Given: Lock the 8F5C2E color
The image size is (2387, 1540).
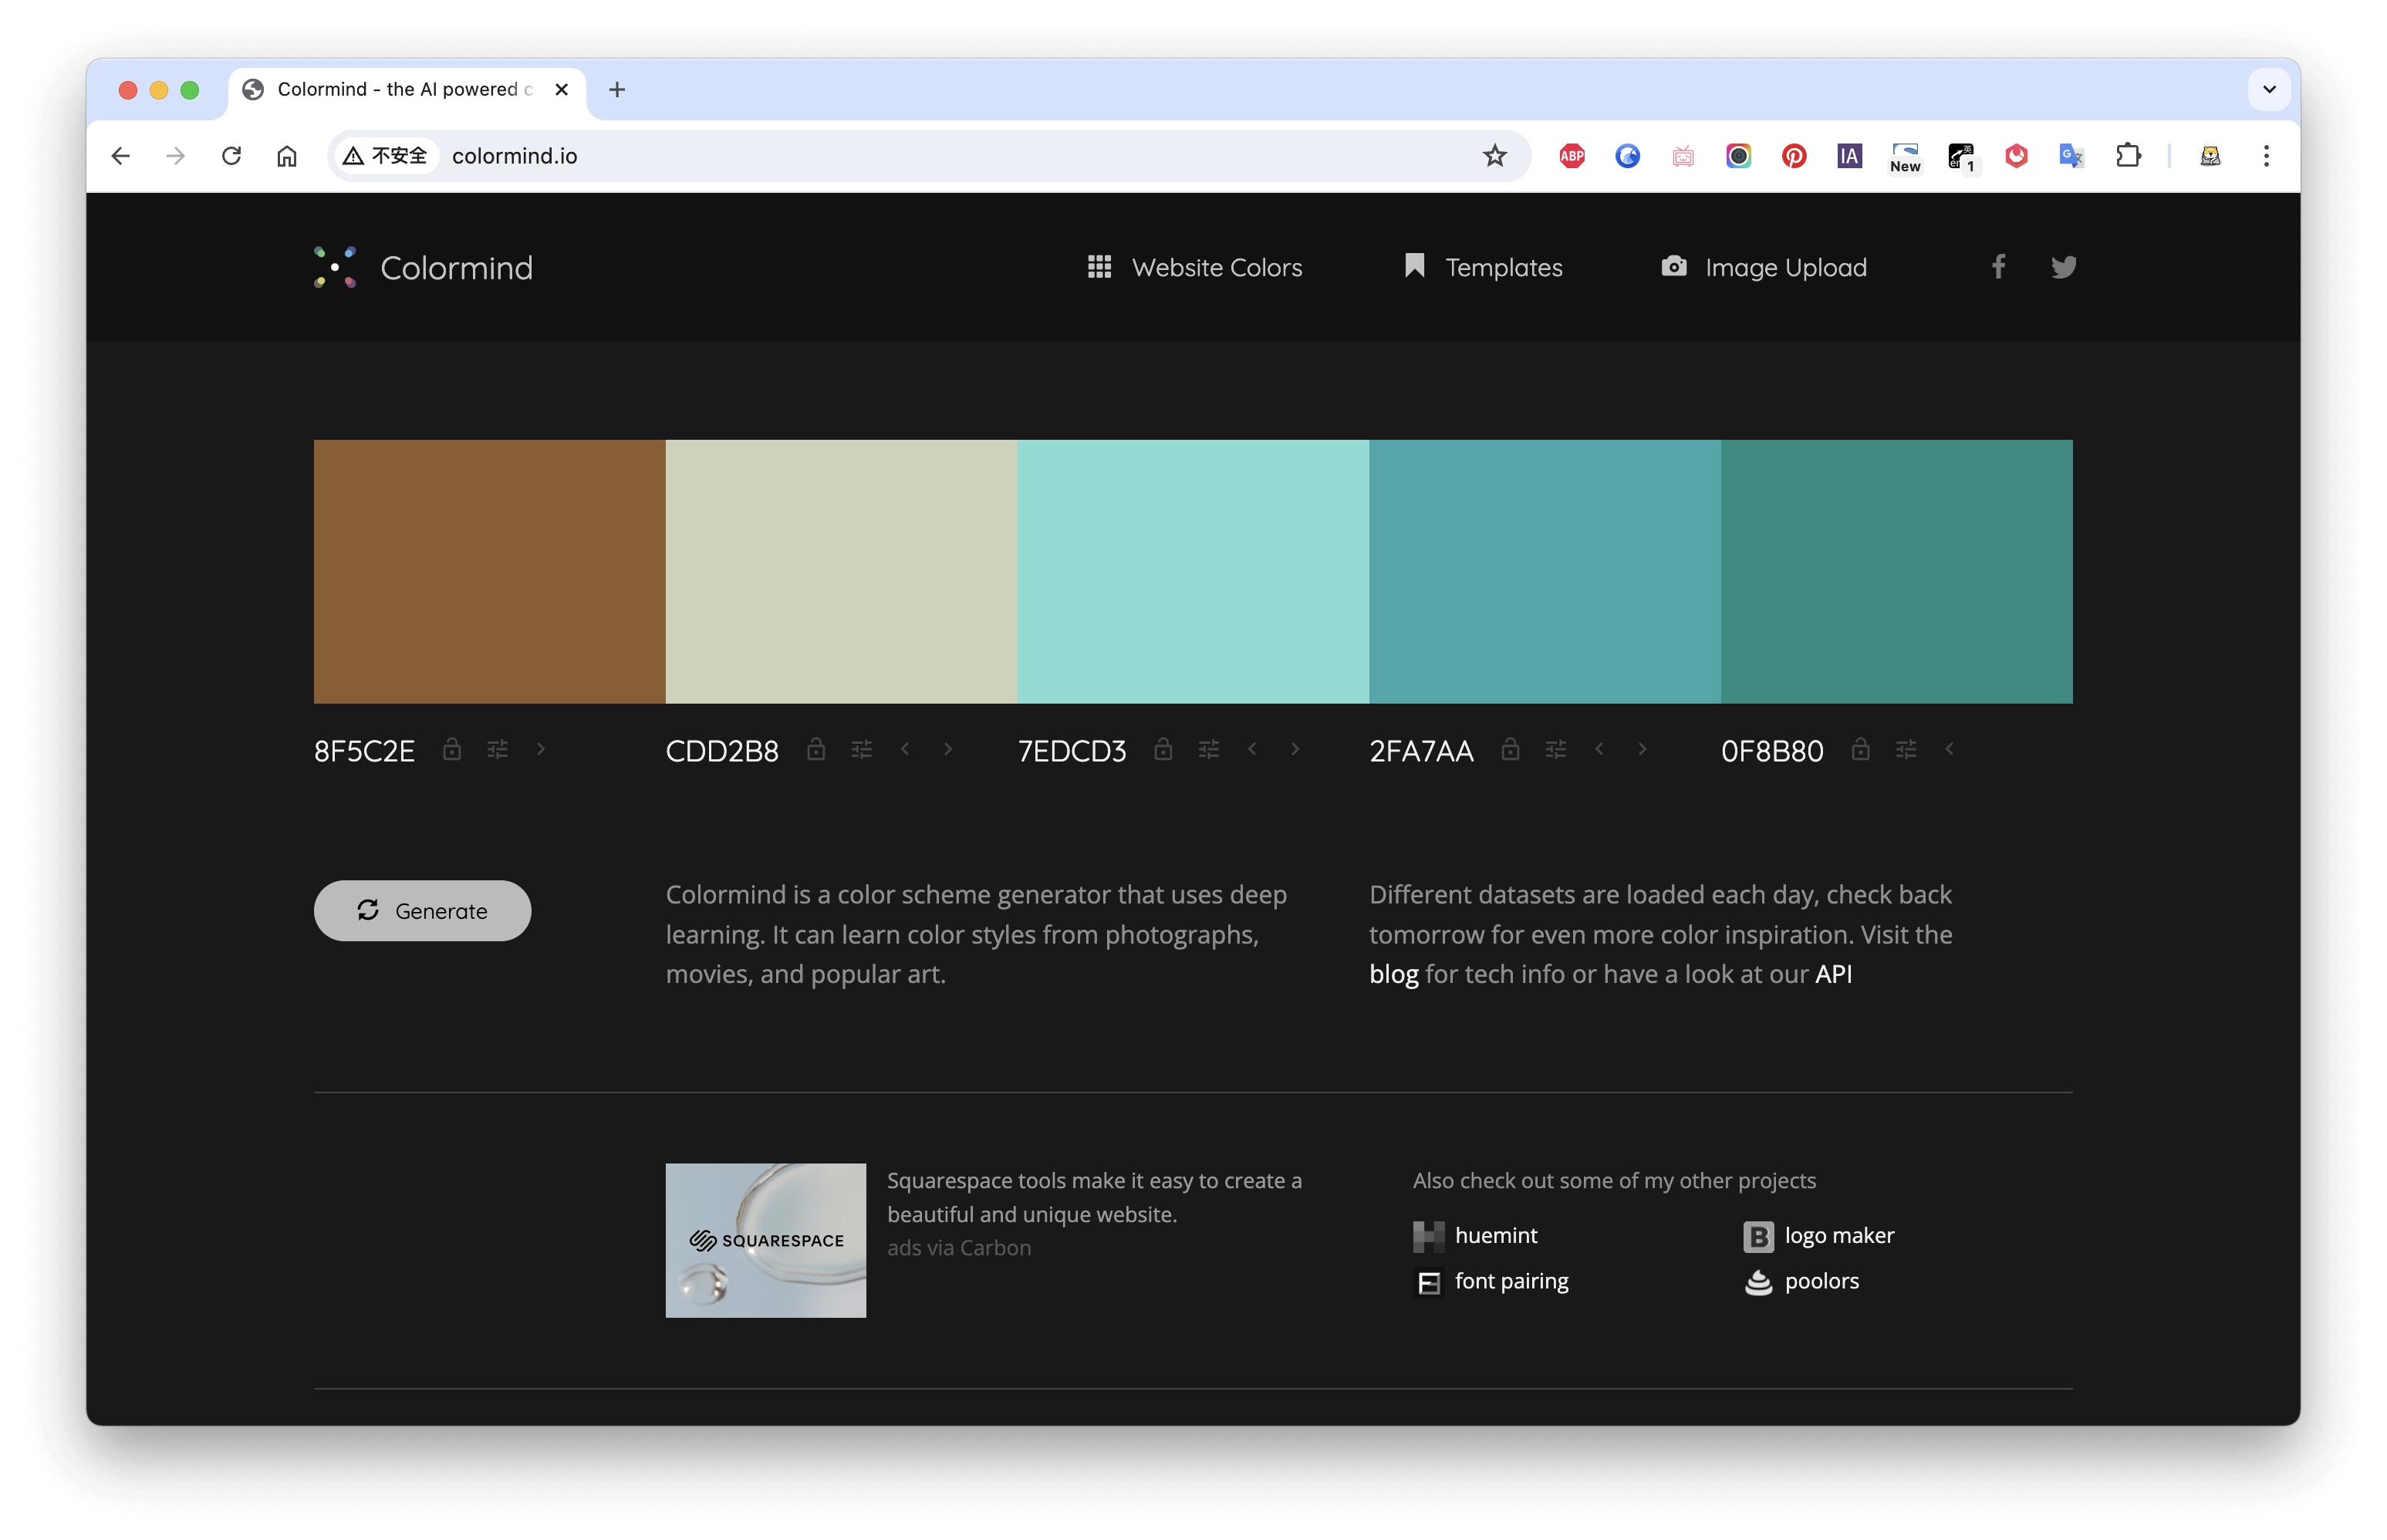Looking at the screenshot, I should pyautogui.click(x=452, y=749).
